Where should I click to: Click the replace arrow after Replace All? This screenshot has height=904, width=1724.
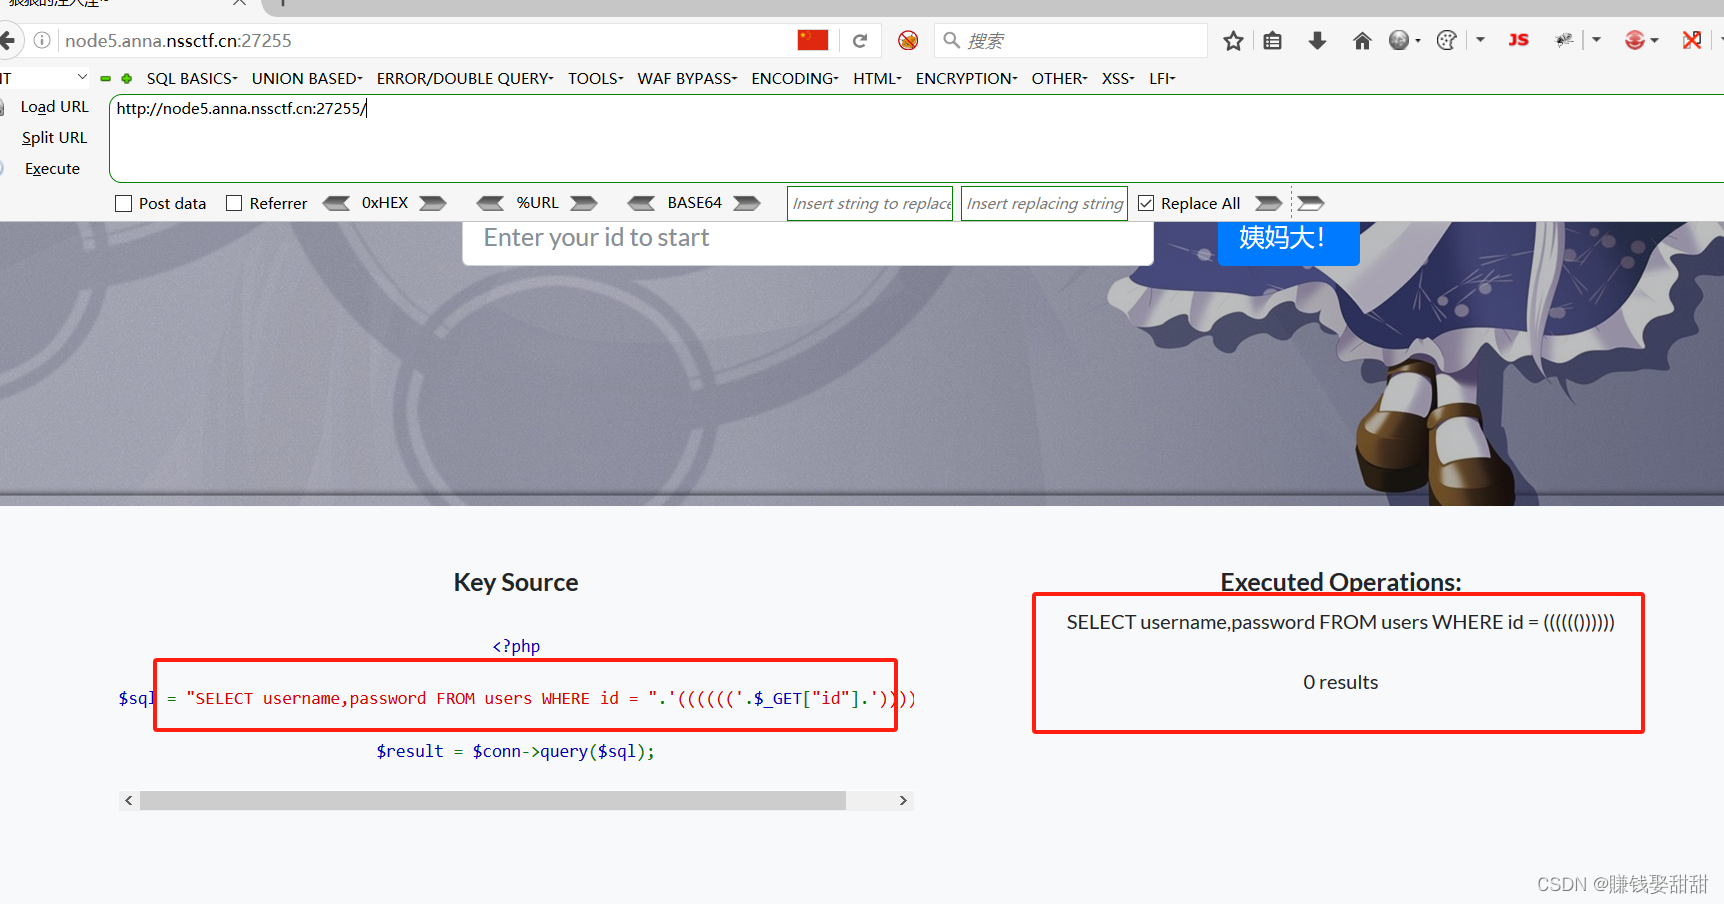click(x=1269, y=203)
